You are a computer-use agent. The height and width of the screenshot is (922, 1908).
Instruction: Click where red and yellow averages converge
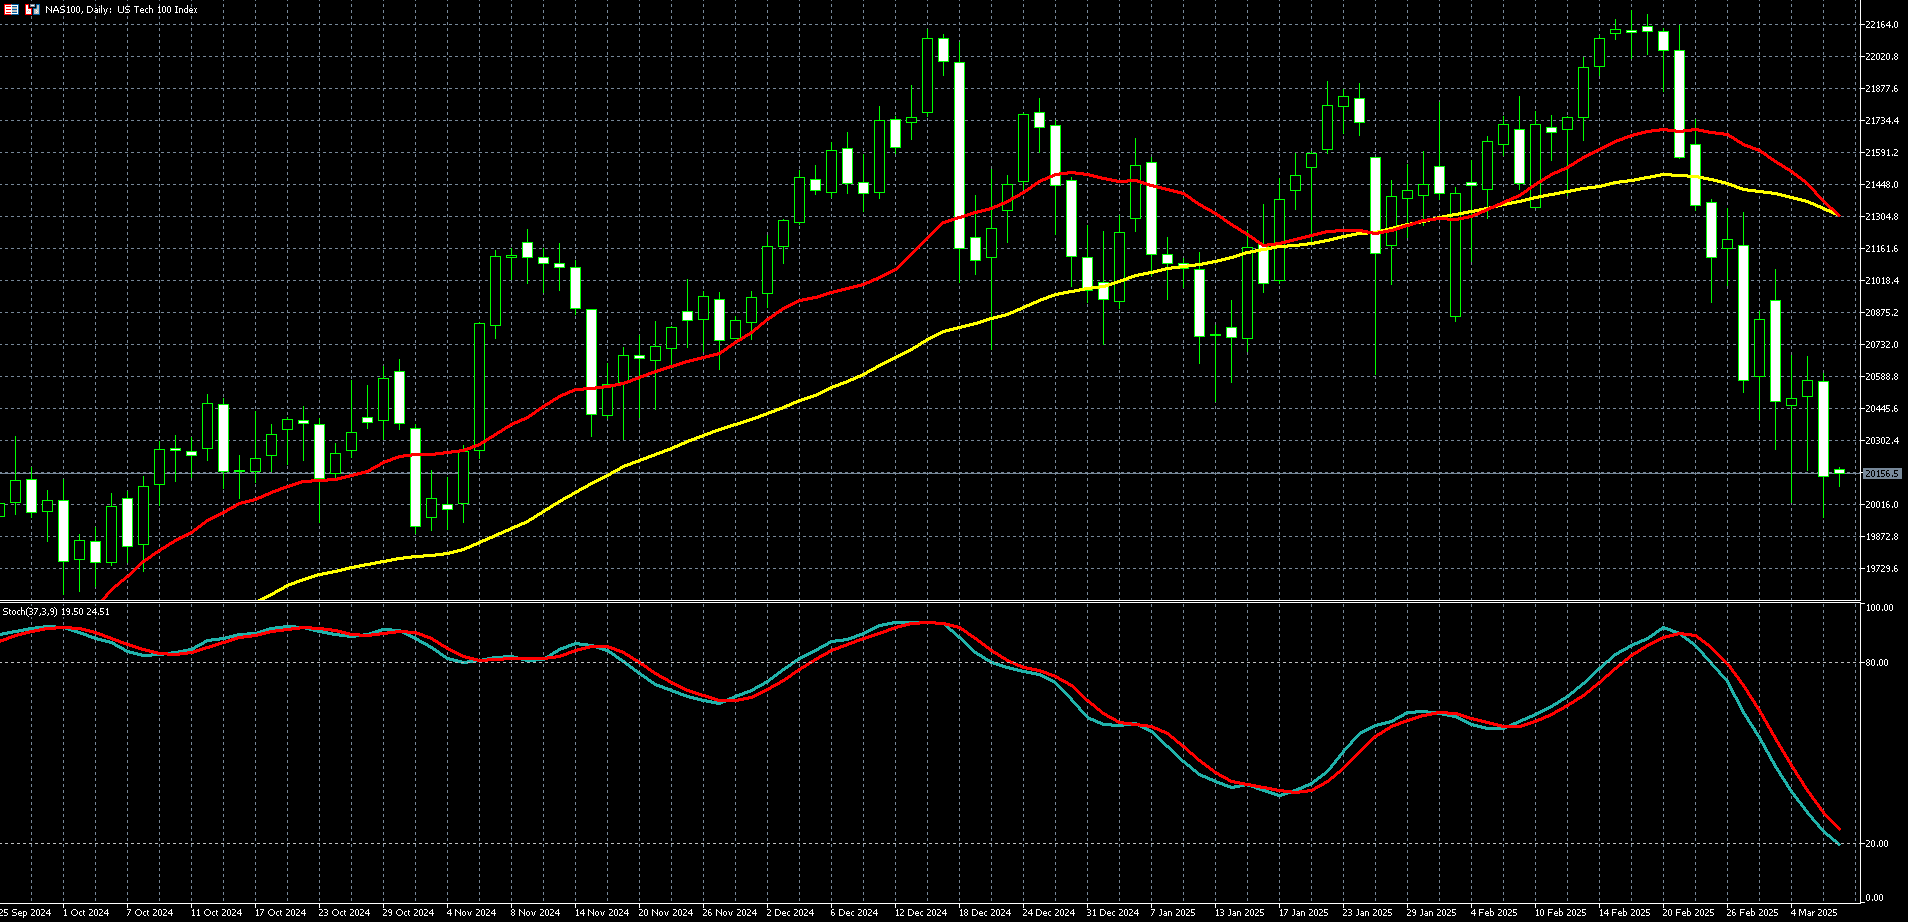(x=1837, y=215)
